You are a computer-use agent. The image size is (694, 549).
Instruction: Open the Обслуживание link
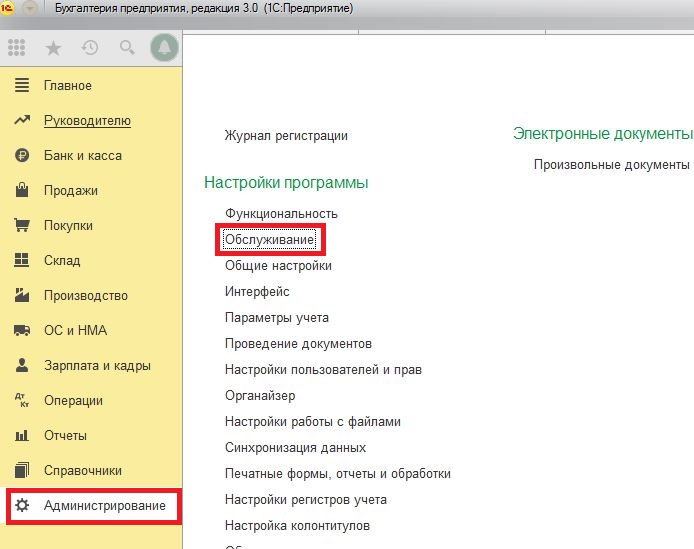(x=270, y=240)
